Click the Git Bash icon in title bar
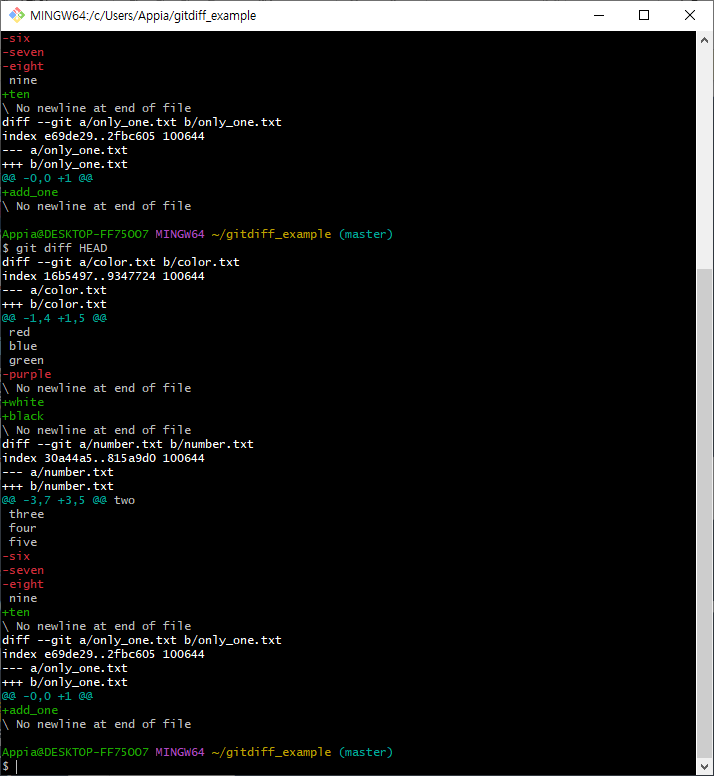The width and height of the screenshot is (714, 776). click(x=17, y=15)
